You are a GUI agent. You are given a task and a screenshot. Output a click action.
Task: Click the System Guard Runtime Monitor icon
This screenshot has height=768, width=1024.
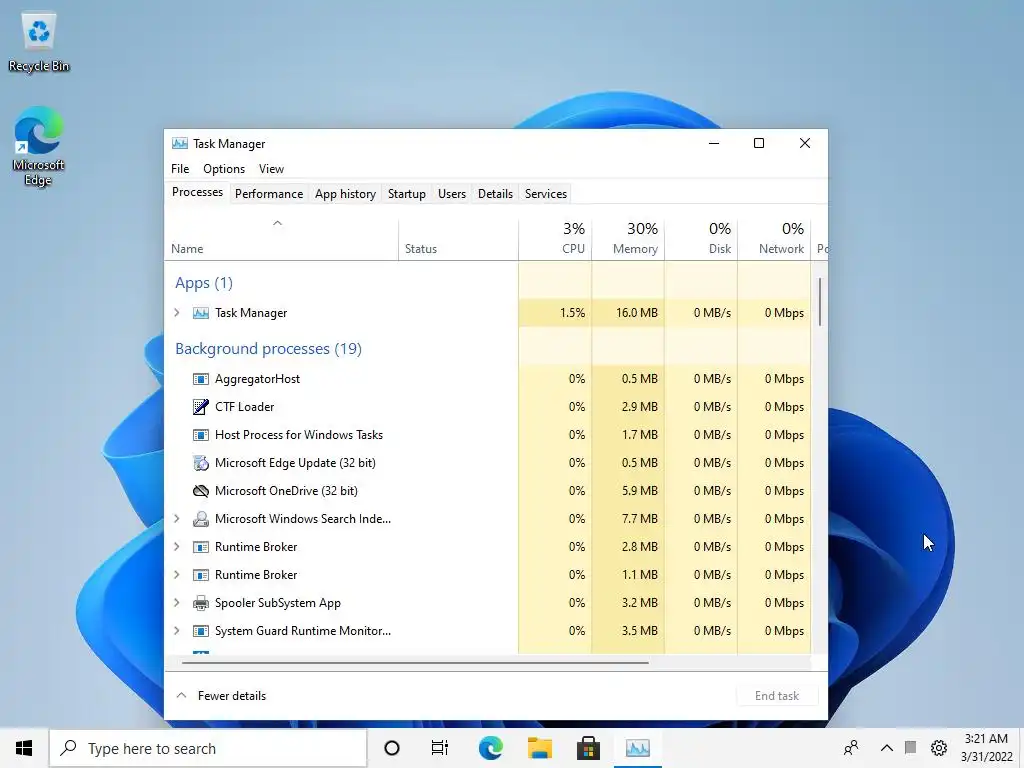200,631
